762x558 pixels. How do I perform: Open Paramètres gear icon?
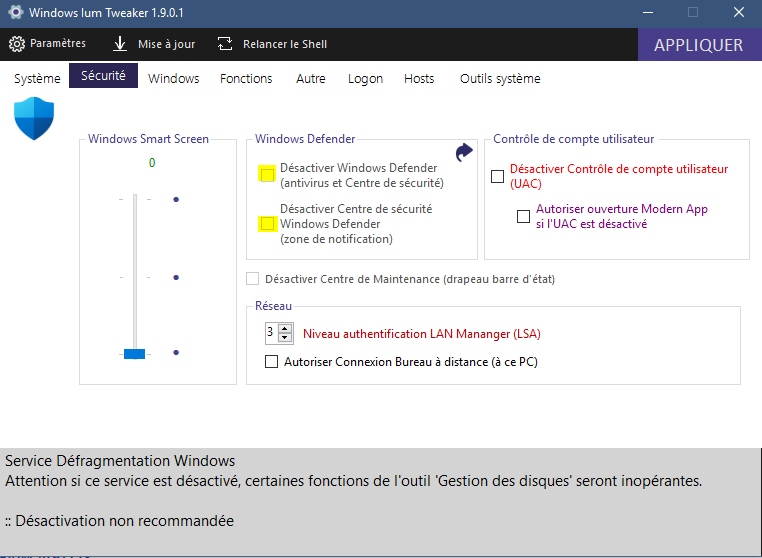coord(17,44)
